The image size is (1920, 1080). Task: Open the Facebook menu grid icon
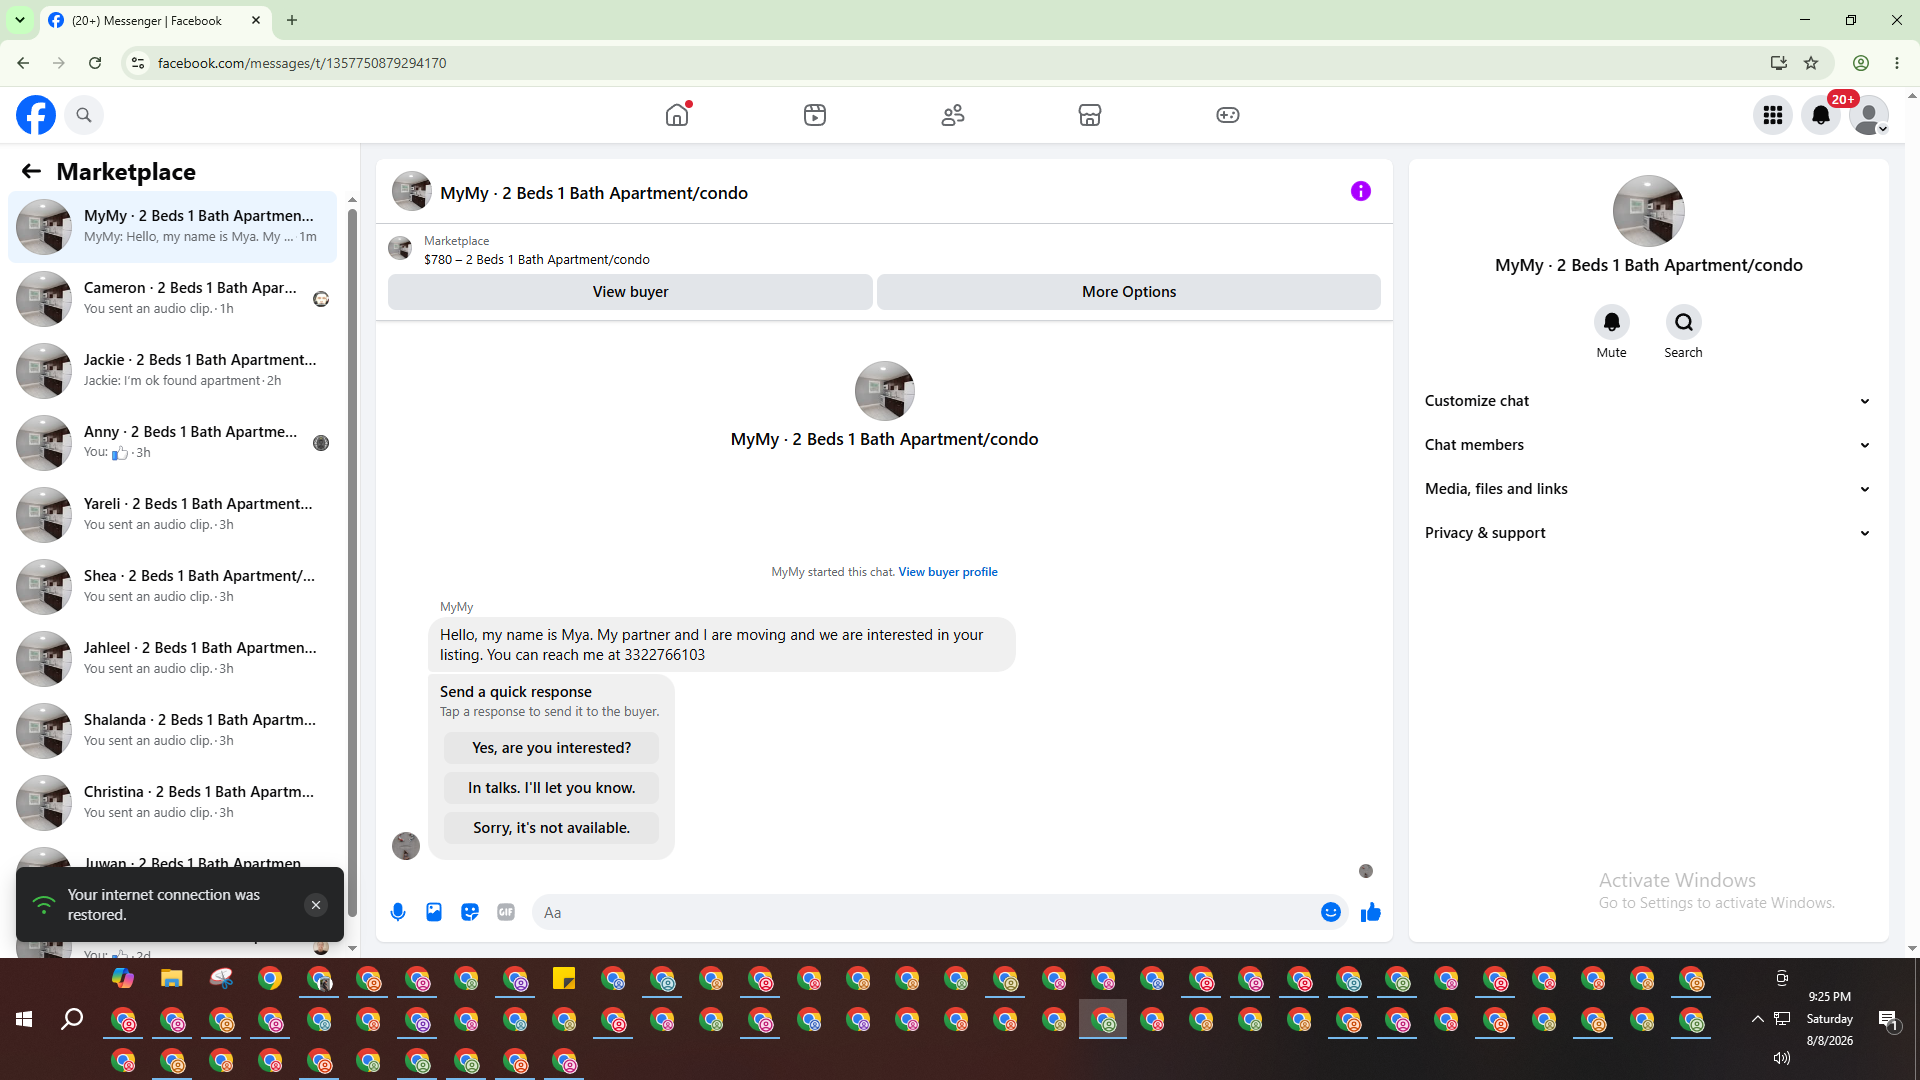1773,115
